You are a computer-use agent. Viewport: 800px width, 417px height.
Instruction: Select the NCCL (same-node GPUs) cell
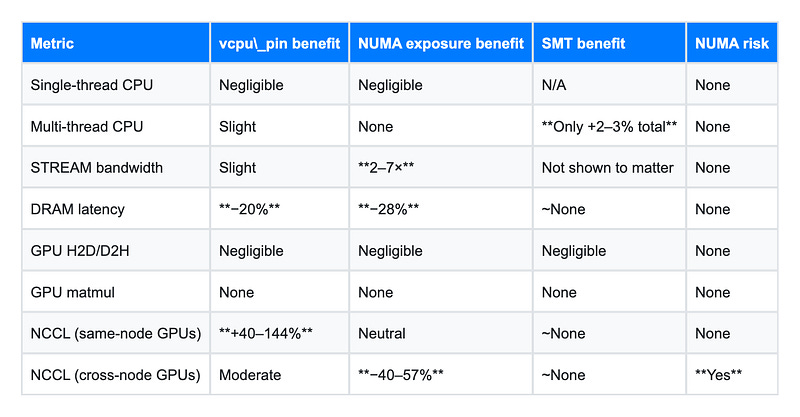pyautogui.click(x=116, y=333)
